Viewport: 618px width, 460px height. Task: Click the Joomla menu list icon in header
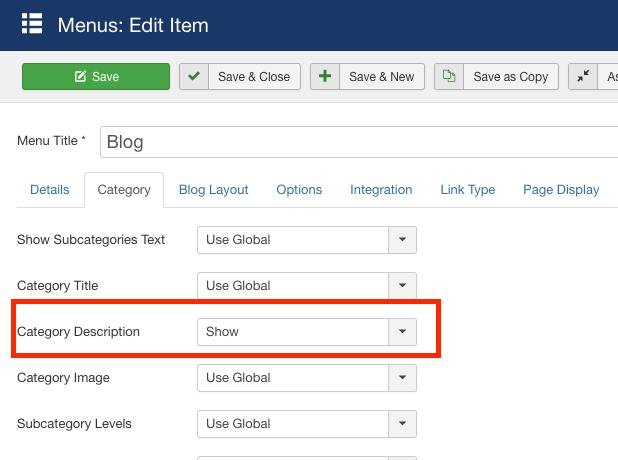32,24
